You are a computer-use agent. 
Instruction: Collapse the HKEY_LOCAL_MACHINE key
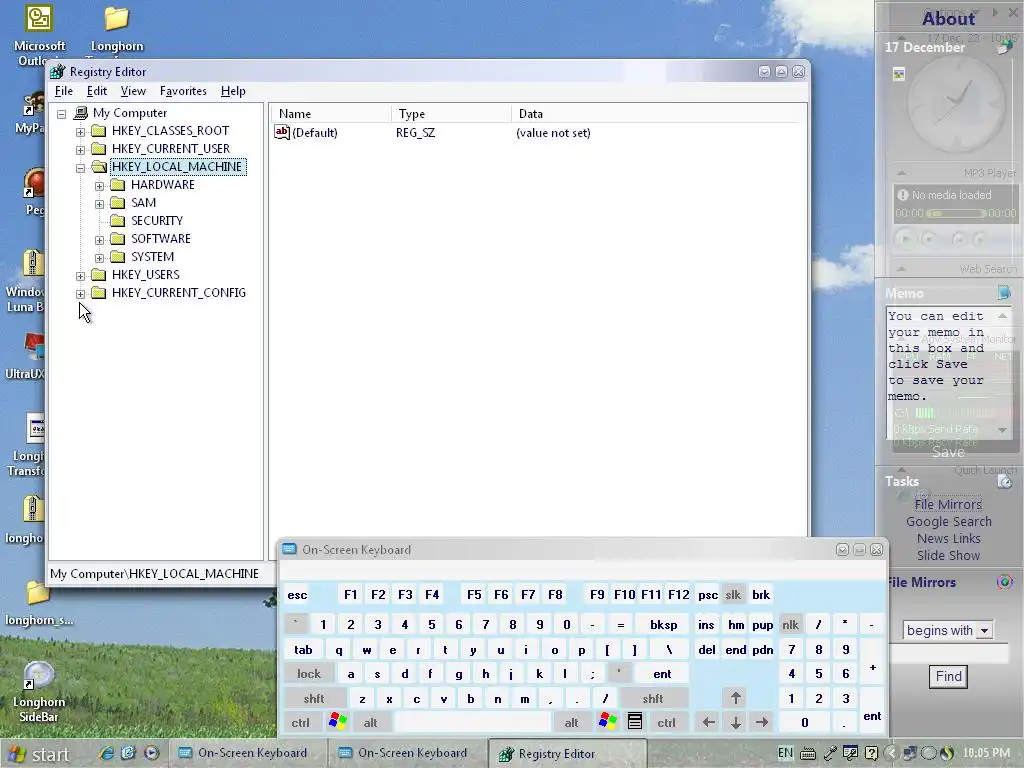point(80,168)
